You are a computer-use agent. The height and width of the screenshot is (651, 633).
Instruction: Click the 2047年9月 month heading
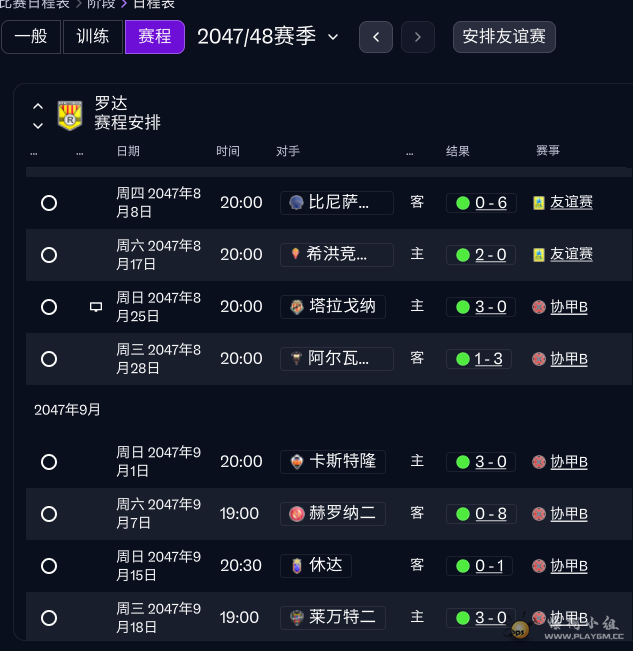point(67,410)
